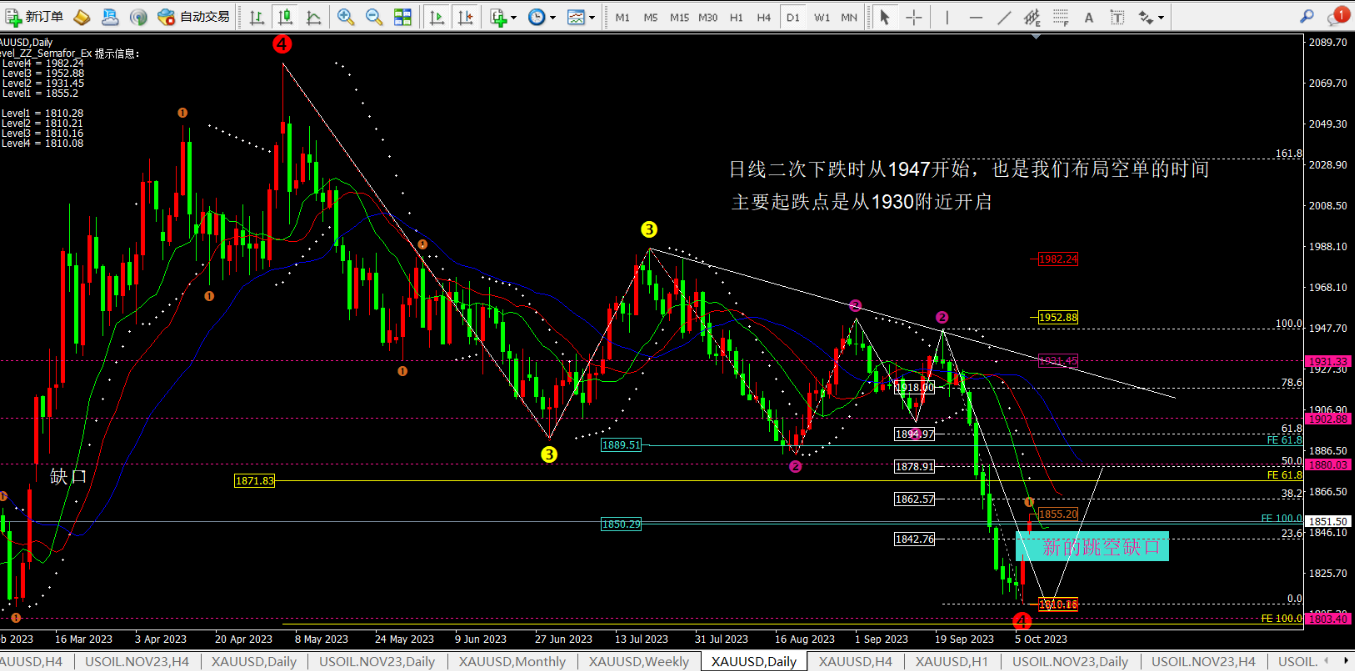This screenshot has width=1355, height=671.
Task: Toggle chart auto scroll
Action: [x=437, y=17]
